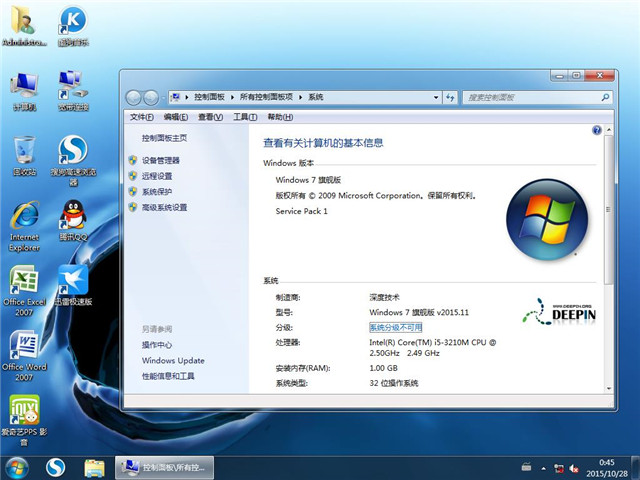Click the Windows 7 logo image
The height and width of the screenshot is (480, 640).
pos(547,220)
